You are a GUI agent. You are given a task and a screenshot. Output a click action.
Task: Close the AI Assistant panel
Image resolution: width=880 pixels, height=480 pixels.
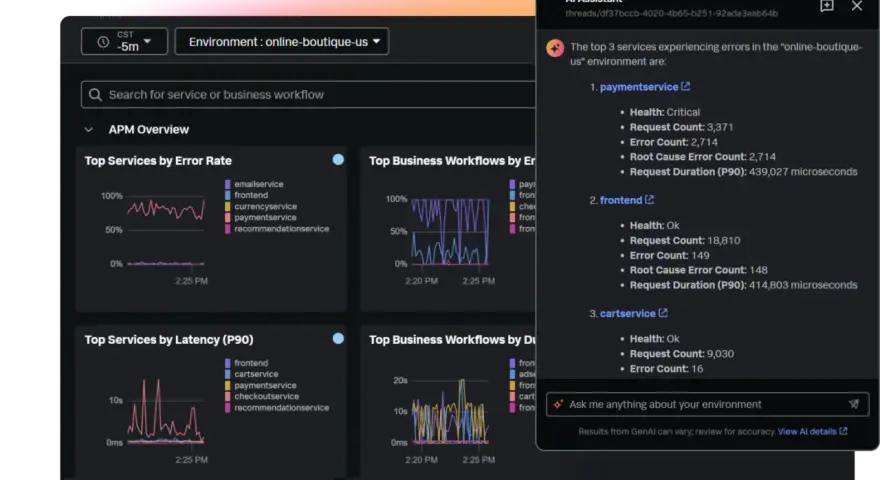point(856,6)
